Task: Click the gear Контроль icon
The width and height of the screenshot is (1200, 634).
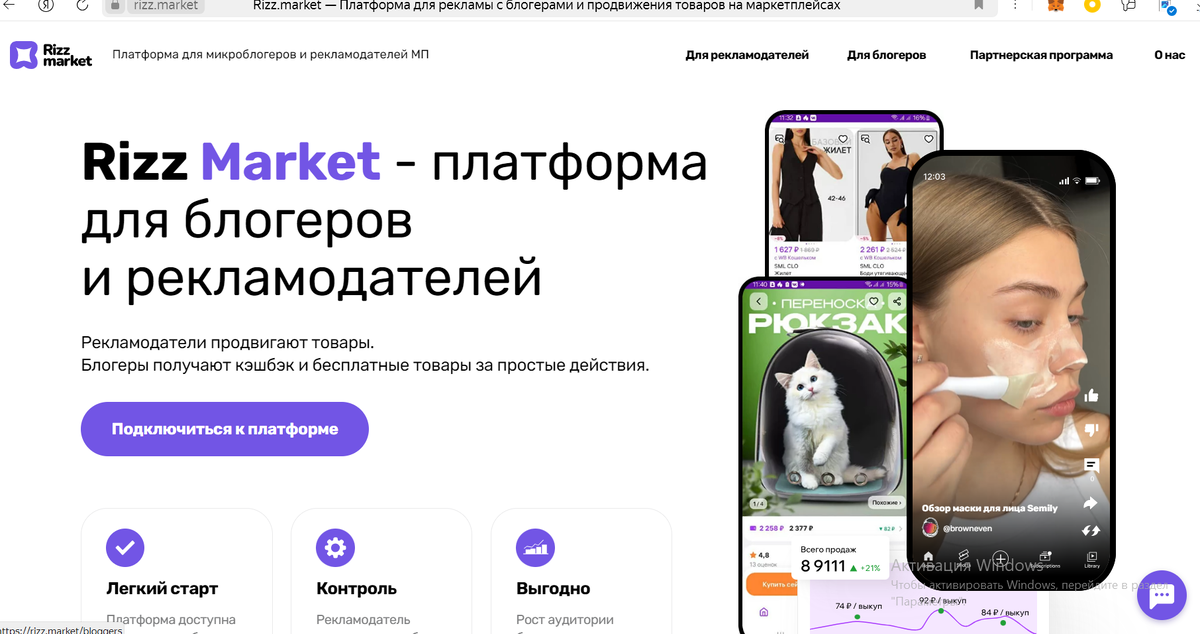Action: coord(335,547)
